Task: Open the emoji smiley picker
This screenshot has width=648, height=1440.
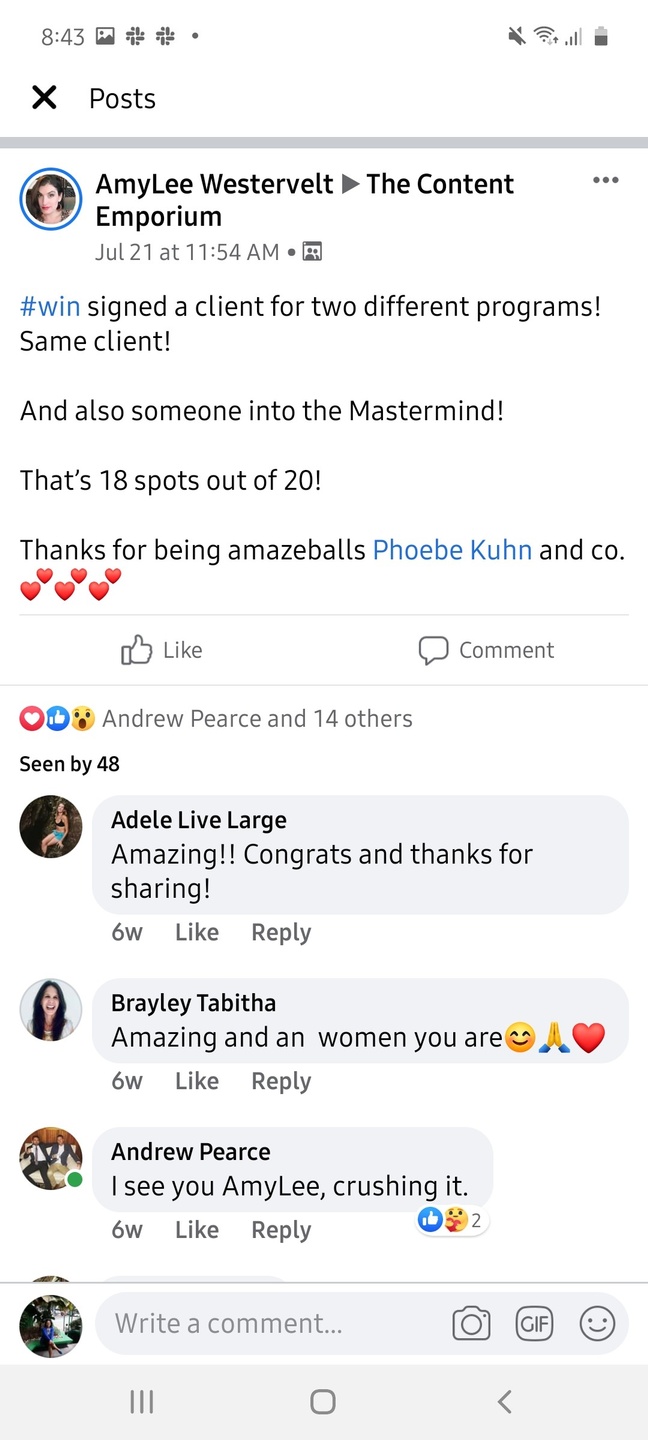Action: [x=597, y=1324]
